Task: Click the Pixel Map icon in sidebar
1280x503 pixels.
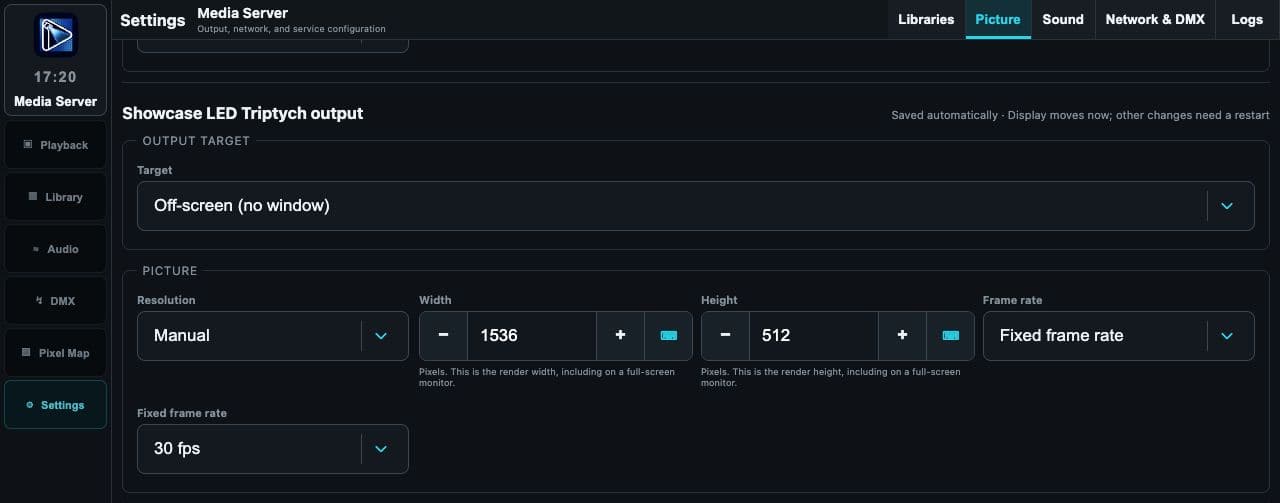Action: tap(27, 353)
